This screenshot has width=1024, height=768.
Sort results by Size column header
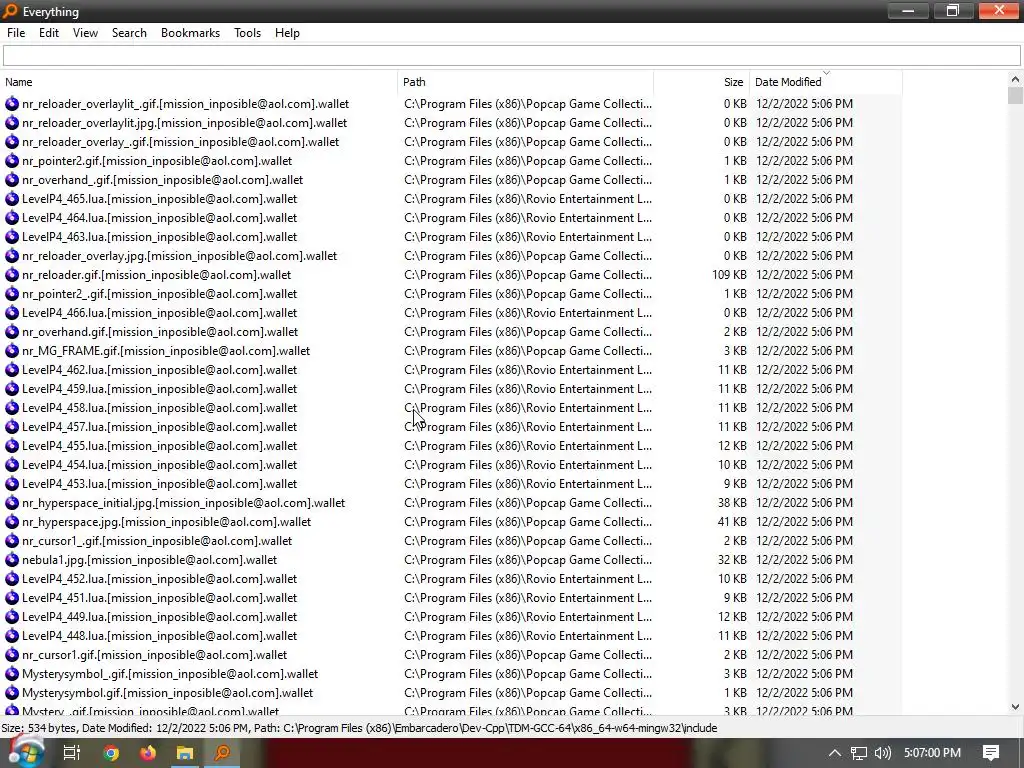point(701,82)
